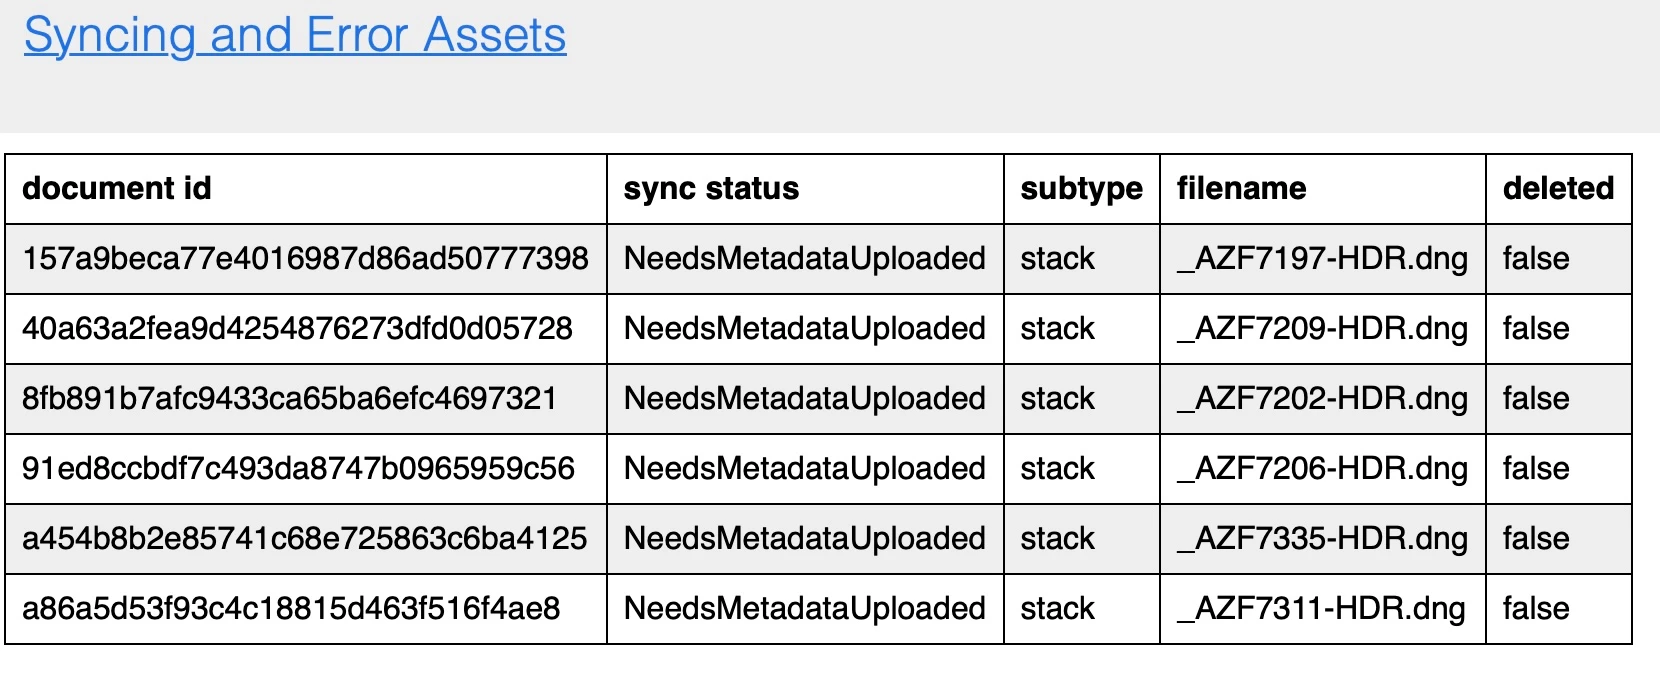Click filename _AZF7209-HDR.dng

(1322, 329)
